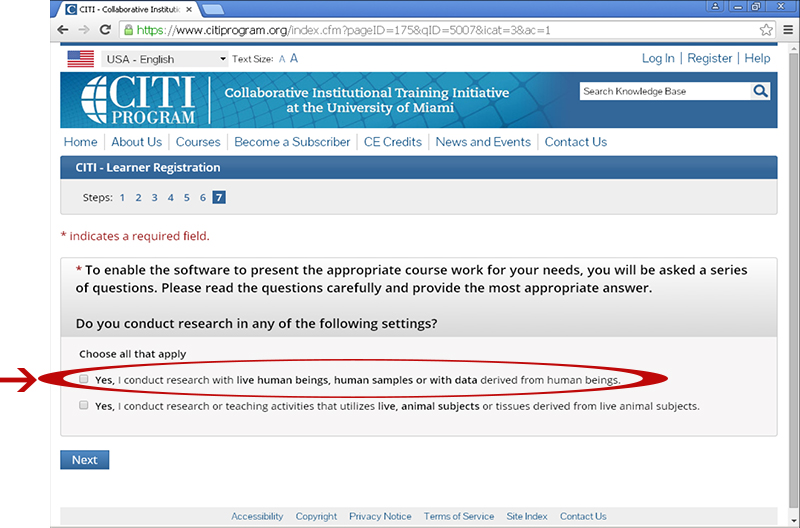Go back using browser back arrow
800x528 pixels.
click(x=63, y=30)
